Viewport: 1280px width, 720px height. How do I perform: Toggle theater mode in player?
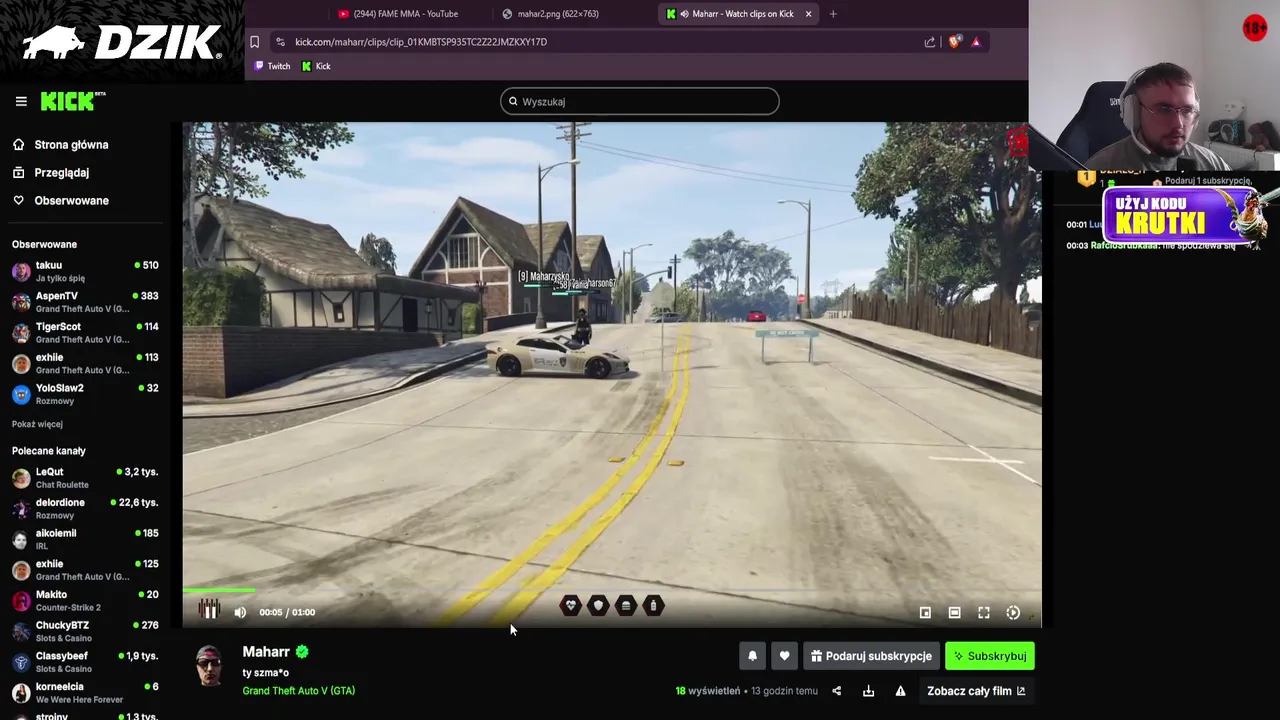(x=954, y=612)
